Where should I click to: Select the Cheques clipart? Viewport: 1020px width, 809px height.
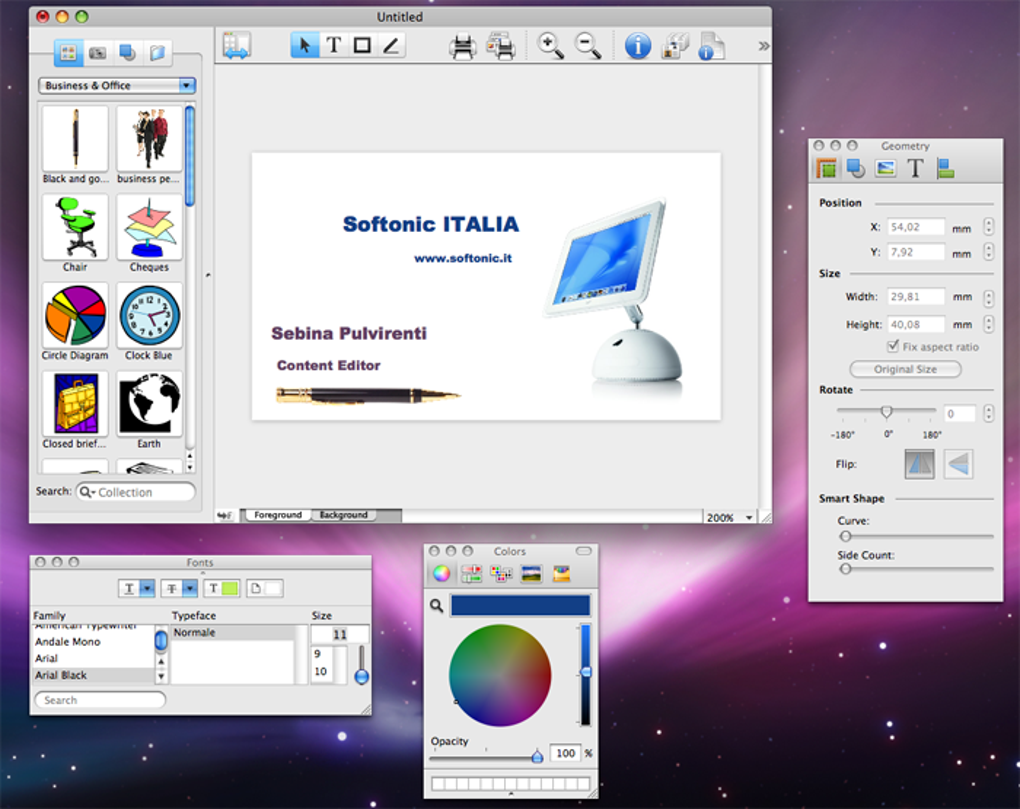click(x=150, y=227)
